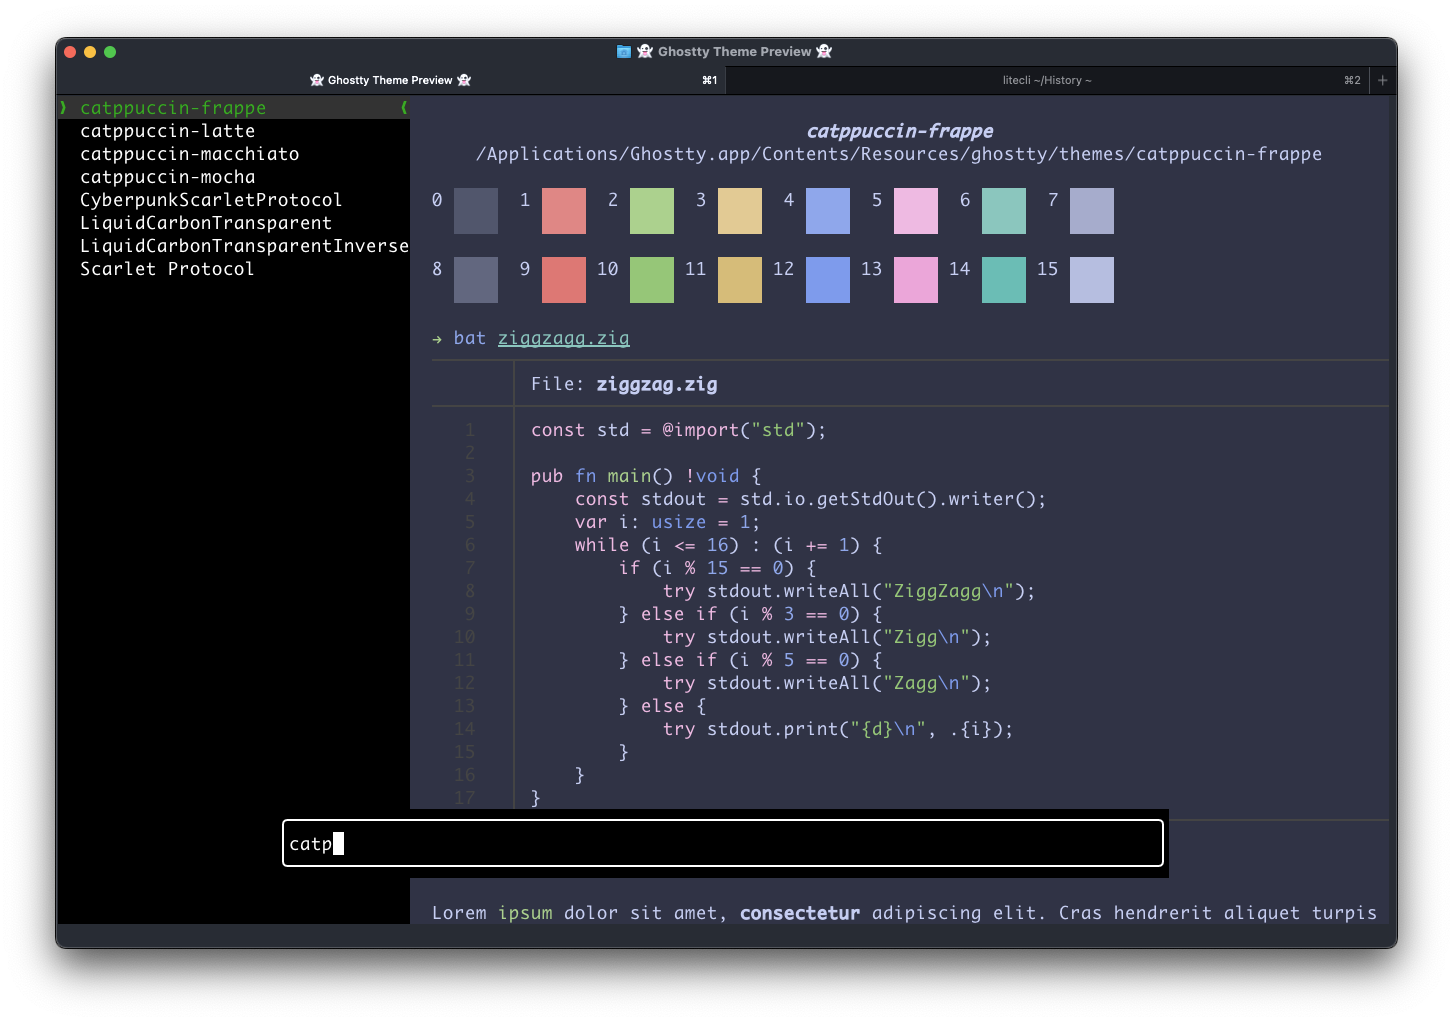Click 'File: ziggzagg.zig' header text
Viewport: 1453px width, 1022px height.
(624, 384)
